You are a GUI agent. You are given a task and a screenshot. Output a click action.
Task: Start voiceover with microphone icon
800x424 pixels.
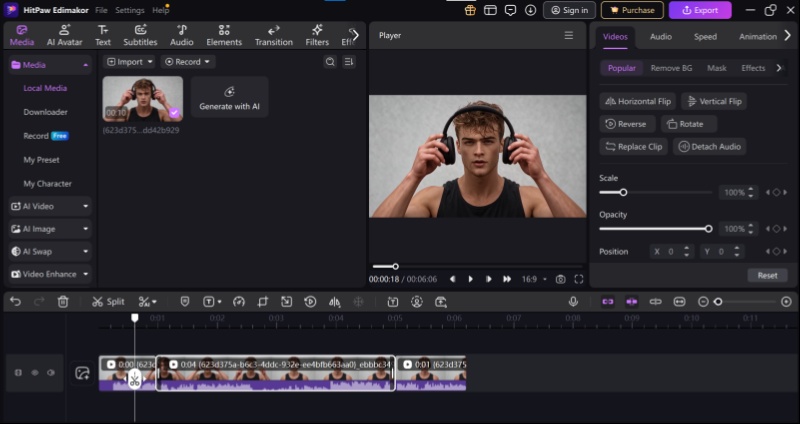point(573,302)
